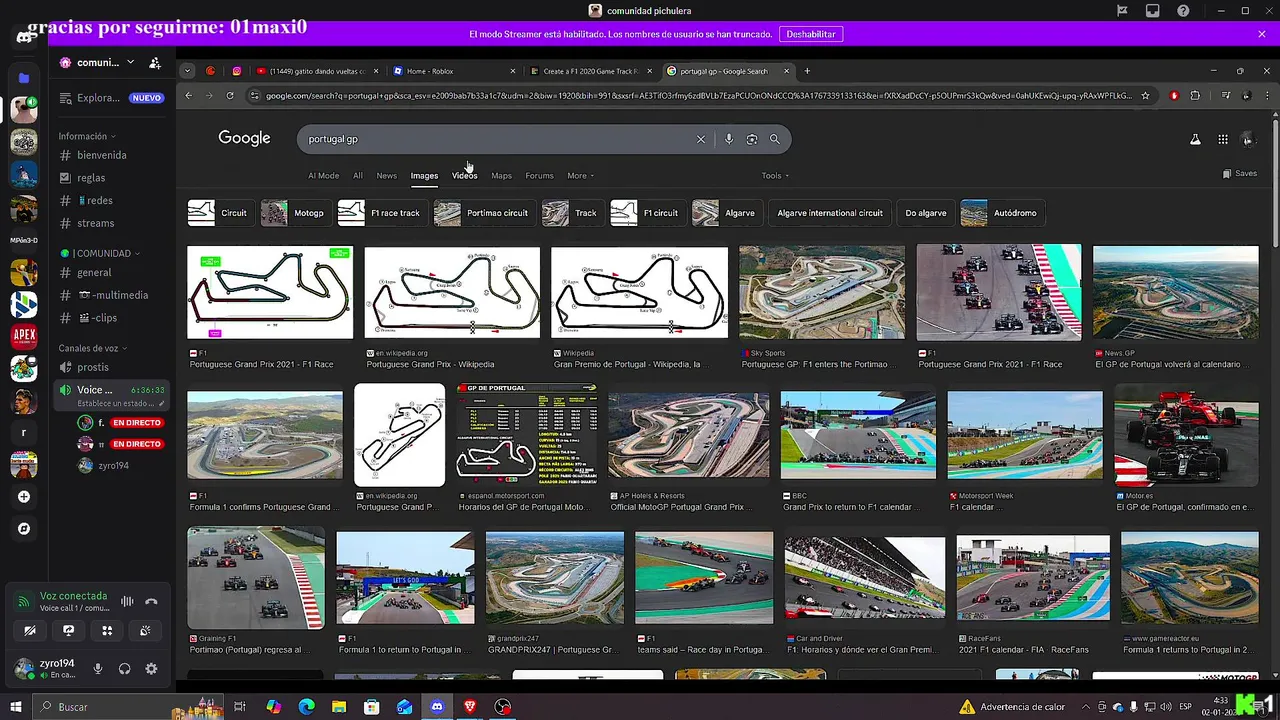1280x720 pixels.
Task: Open Discord from the Windows taskbar
Action: click(x=437, y=707)
